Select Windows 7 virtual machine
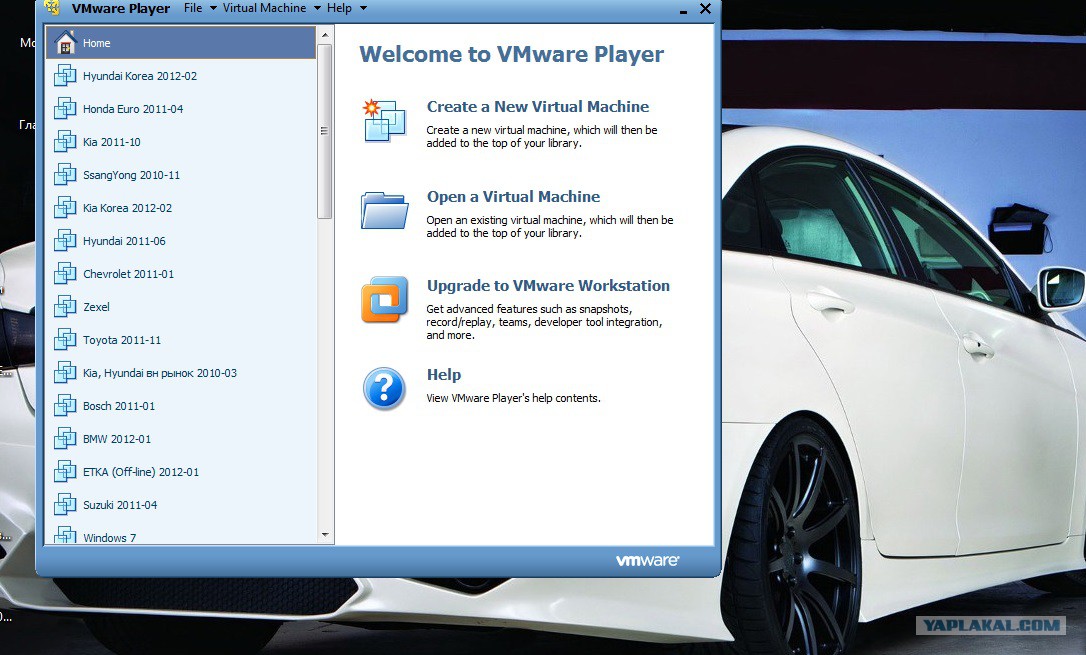Viewport: 1086px width, 655px height. 181,533
